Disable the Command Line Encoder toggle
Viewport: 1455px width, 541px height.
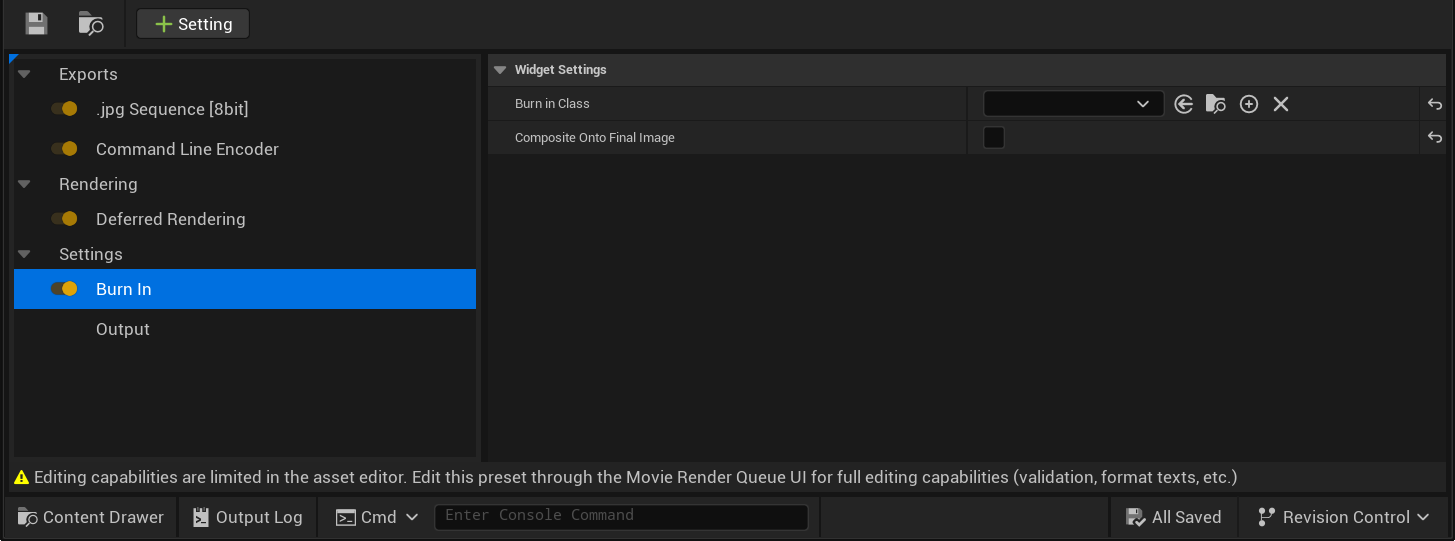tap(65, 149)
